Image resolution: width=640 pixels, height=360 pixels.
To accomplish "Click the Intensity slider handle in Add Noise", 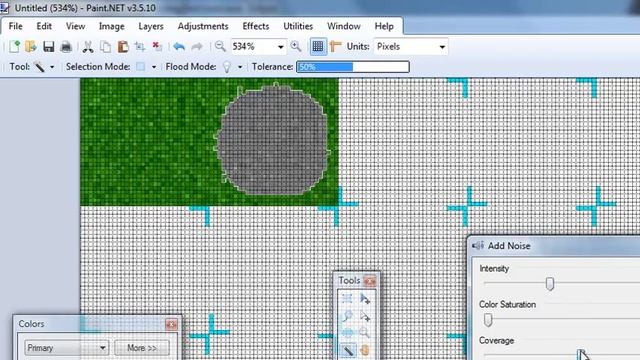I will coord(550,284).
